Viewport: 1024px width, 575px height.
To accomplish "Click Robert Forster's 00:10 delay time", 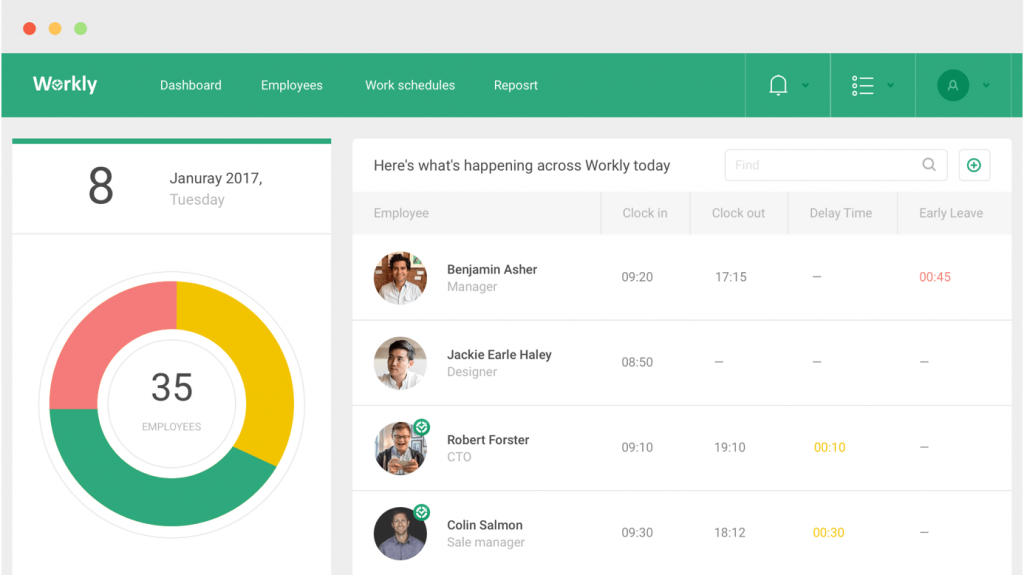I will pos(829,448).
